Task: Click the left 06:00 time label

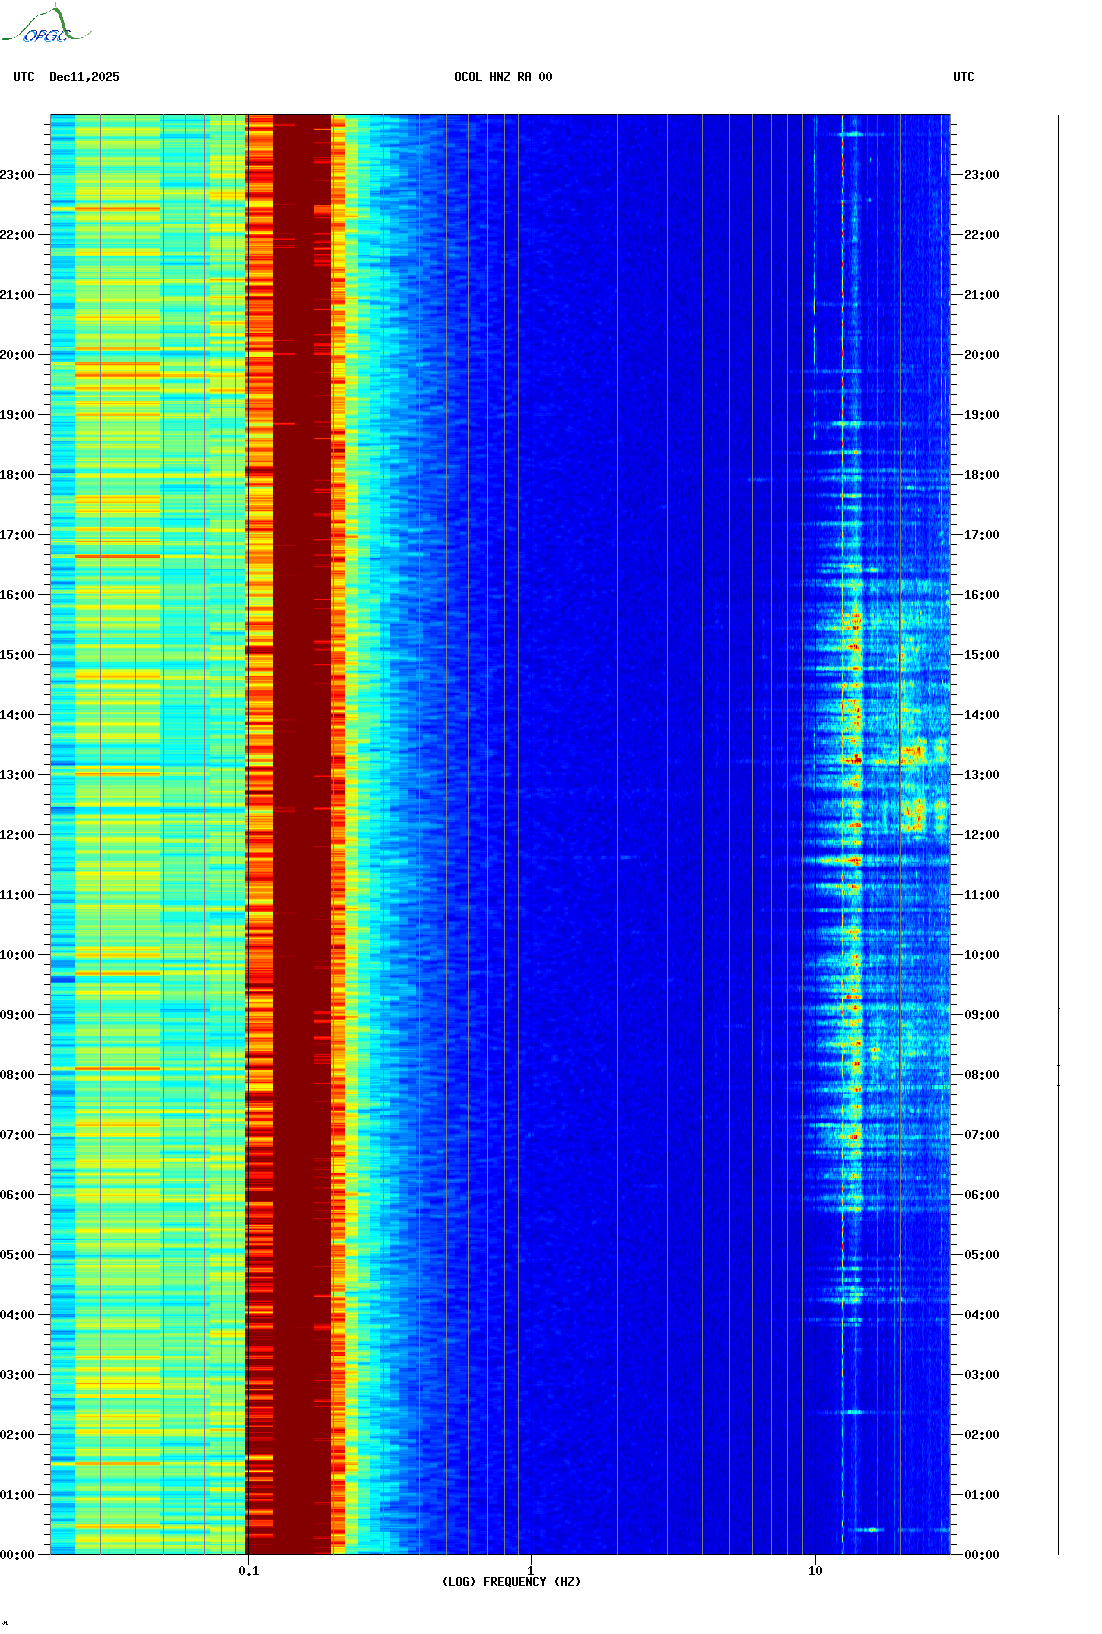Action: click(x=17, y=1195)
